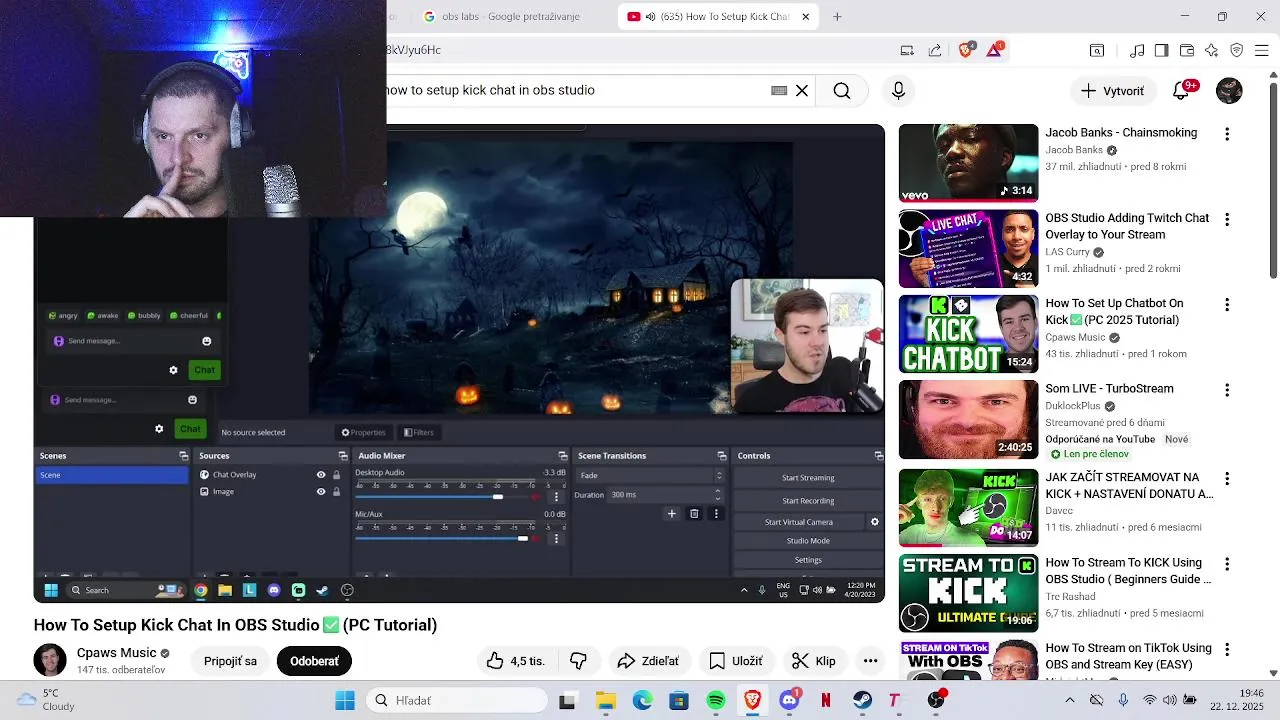Click the trash icon in Scene Transitions

click(x=694, y=514)
